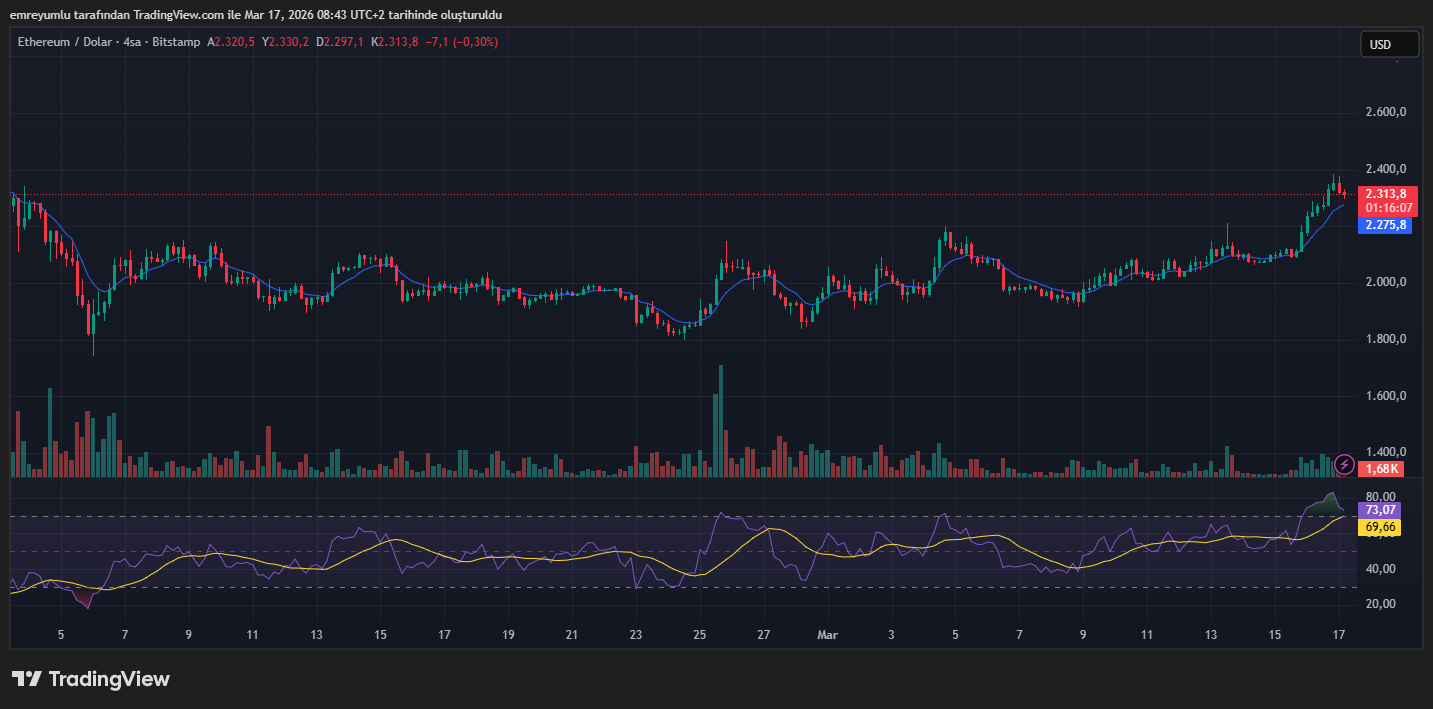1433x709 pixels.
Task: Click the red current price label 2.313,8
Action: point(1386,194)
